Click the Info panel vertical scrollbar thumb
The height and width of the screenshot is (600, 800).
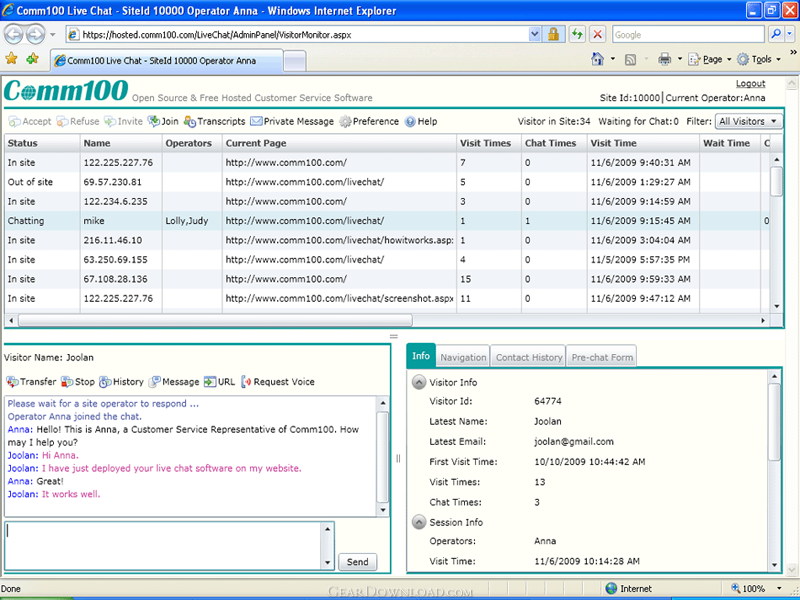(774, 422)
